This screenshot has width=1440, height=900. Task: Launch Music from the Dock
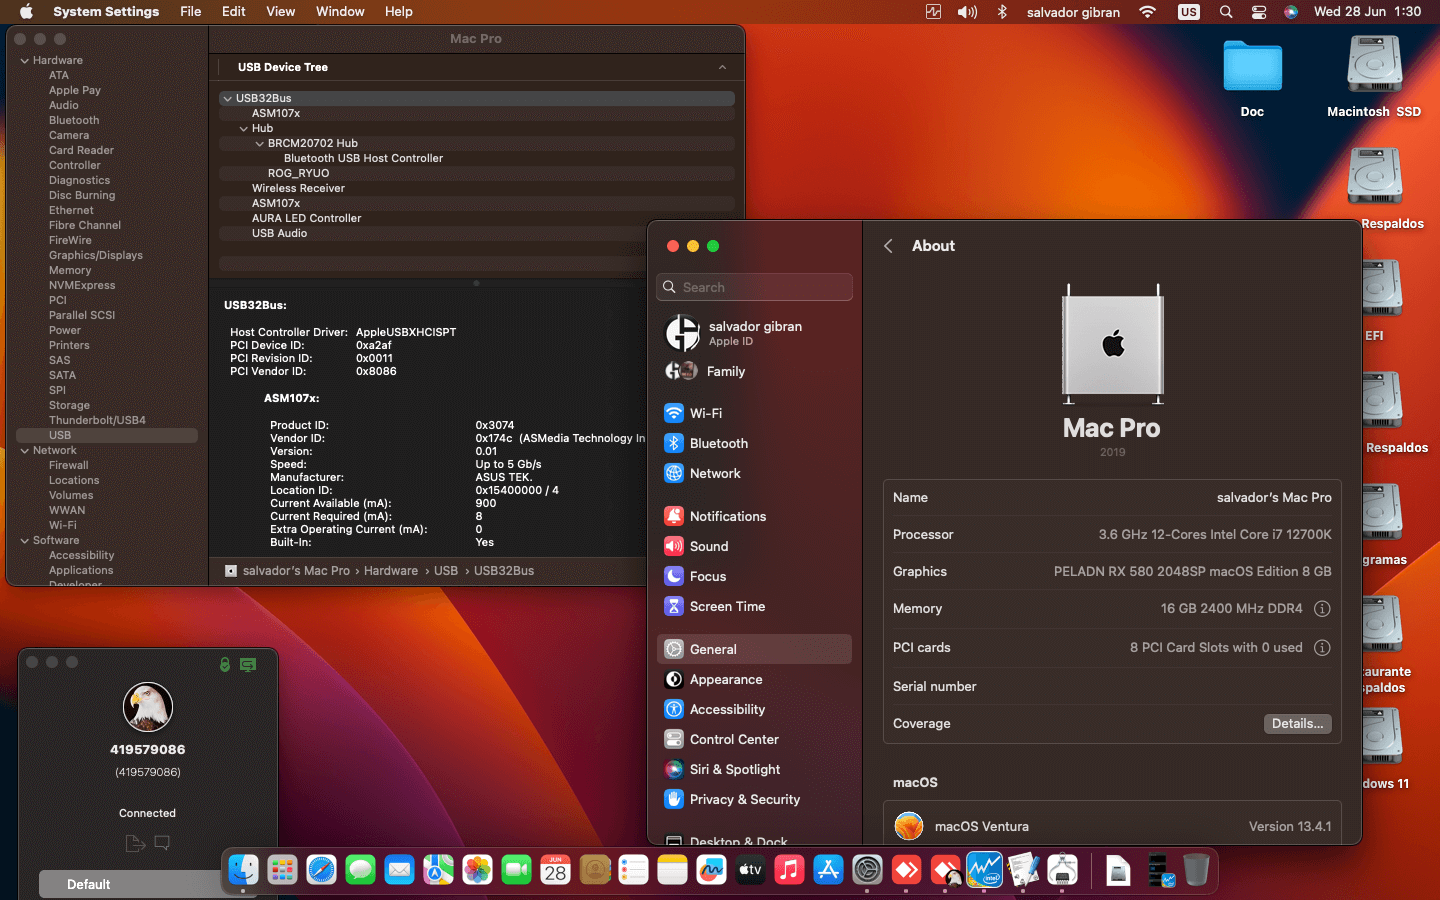pyautogui.click(x=789, y=870)
